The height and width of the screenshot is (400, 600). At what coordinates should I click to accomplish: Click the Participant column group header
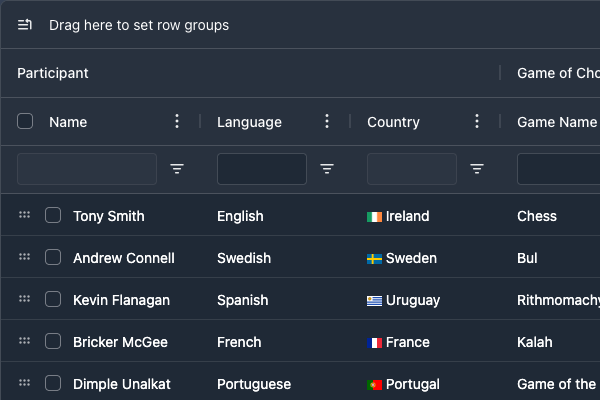point(53,73)
